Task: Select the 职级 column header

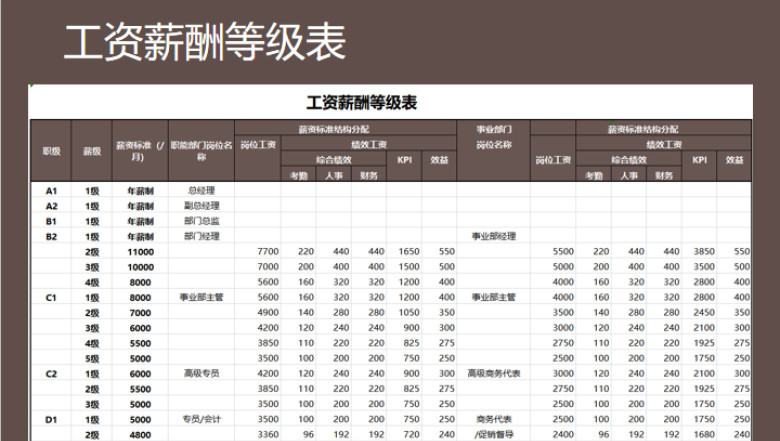Action: 51,151
